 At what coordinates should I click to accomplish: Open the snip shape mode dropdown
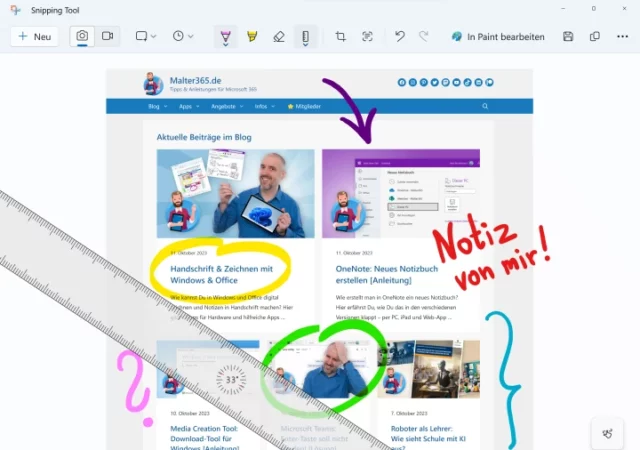(x=146, y=36)
